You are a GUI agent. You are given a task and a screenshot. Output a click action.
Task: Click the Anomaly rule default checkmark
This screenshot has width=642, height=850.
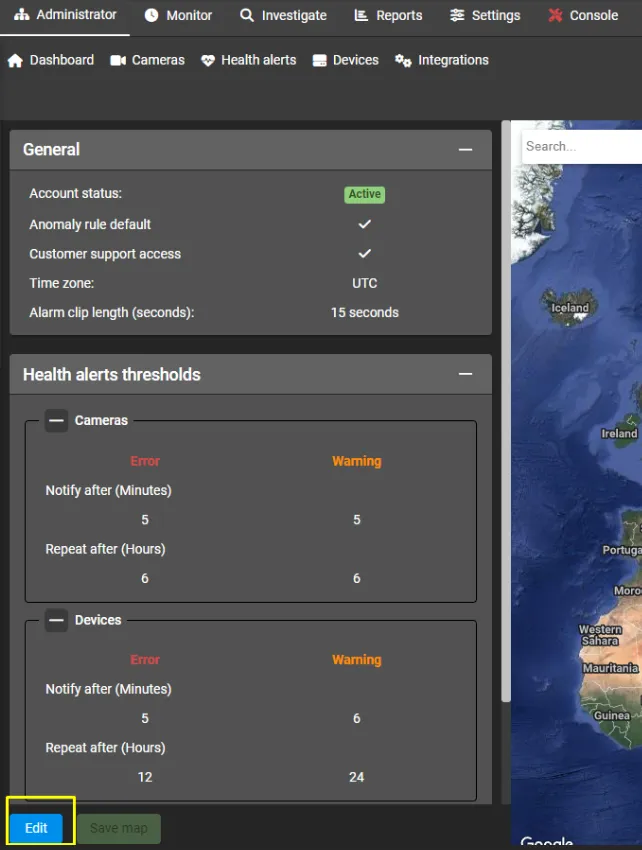point(364,224)
